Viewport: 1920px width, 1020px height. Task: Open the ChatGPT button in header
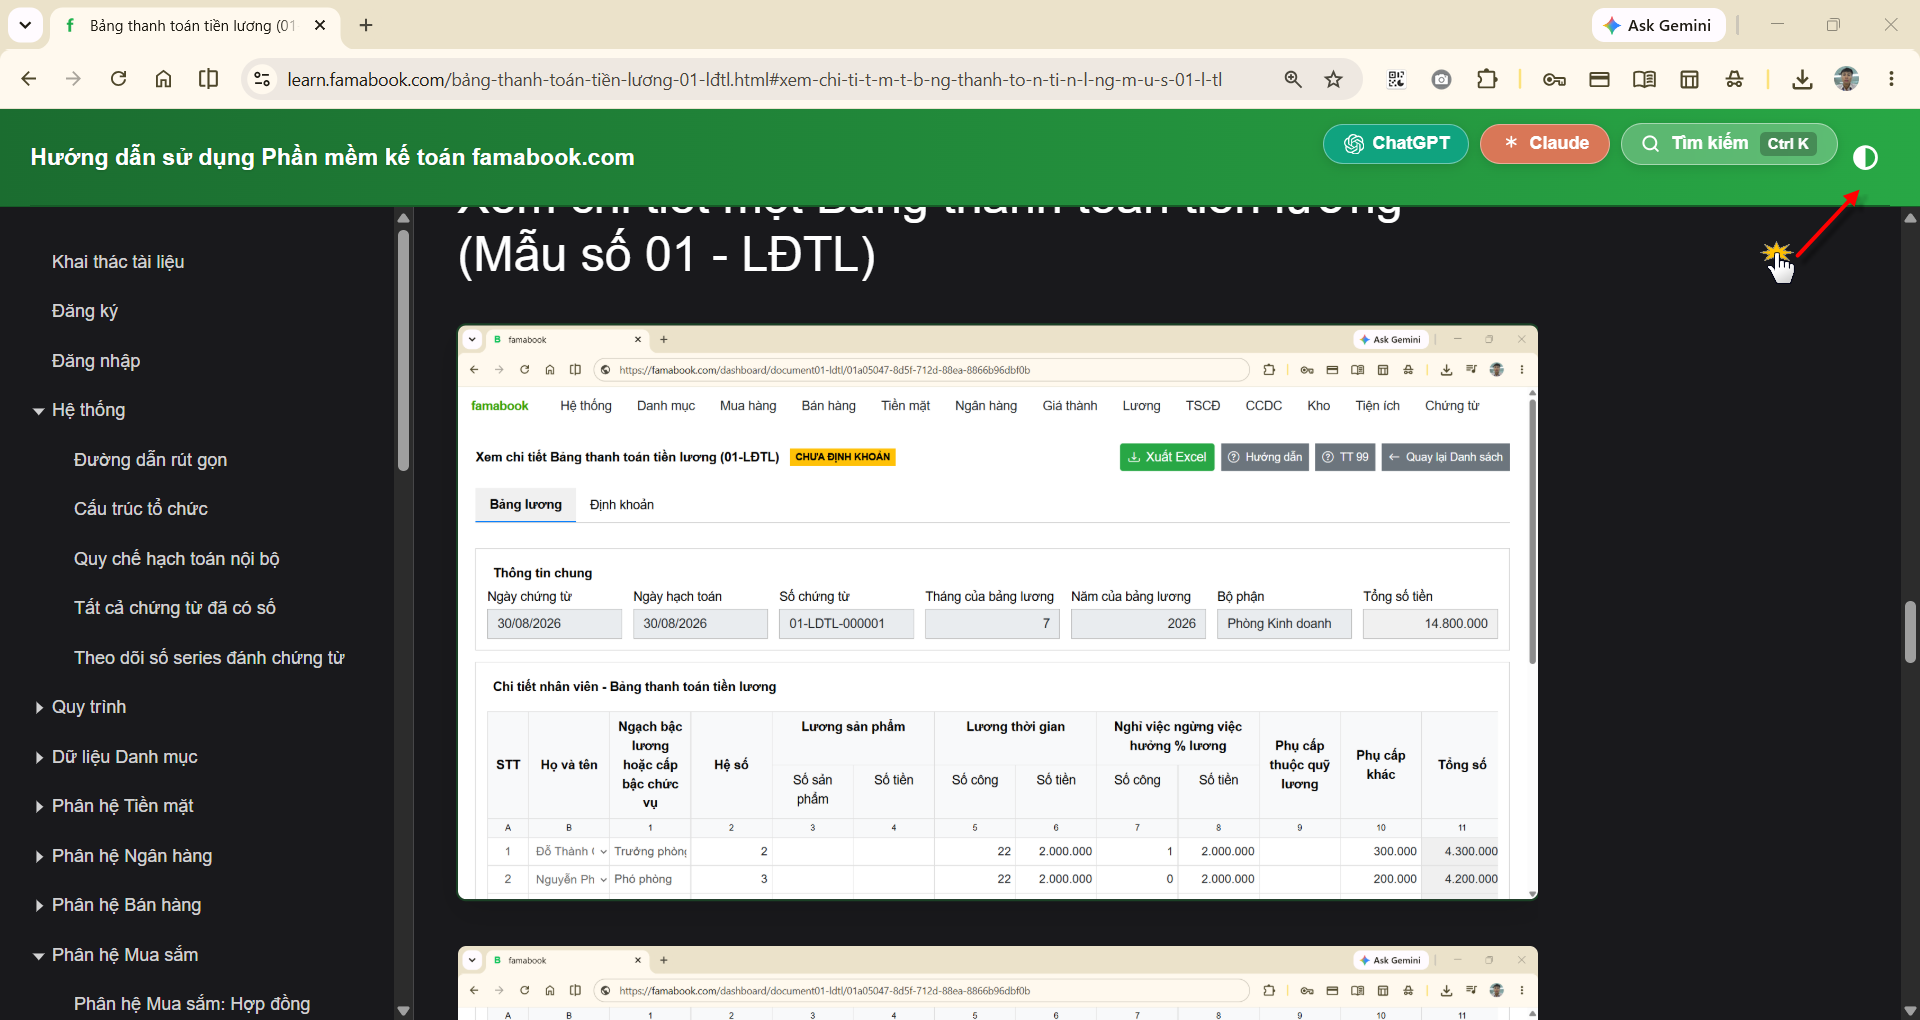click(1396, 144)
